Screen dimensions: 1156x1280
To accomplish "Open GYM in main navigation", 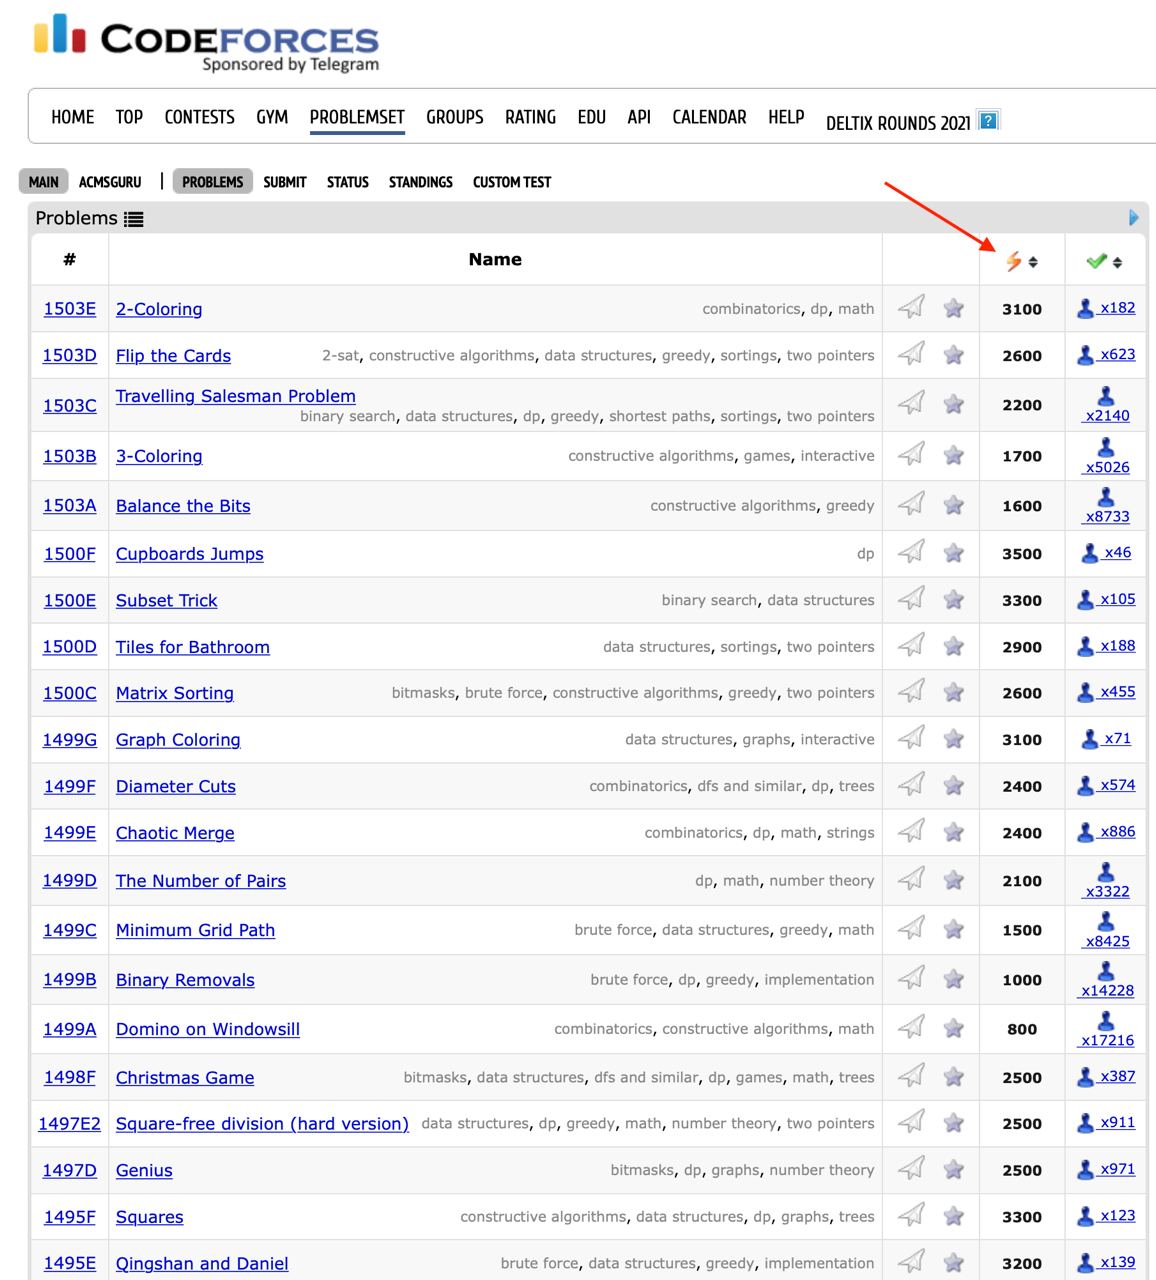I will [x=272, y=117].
